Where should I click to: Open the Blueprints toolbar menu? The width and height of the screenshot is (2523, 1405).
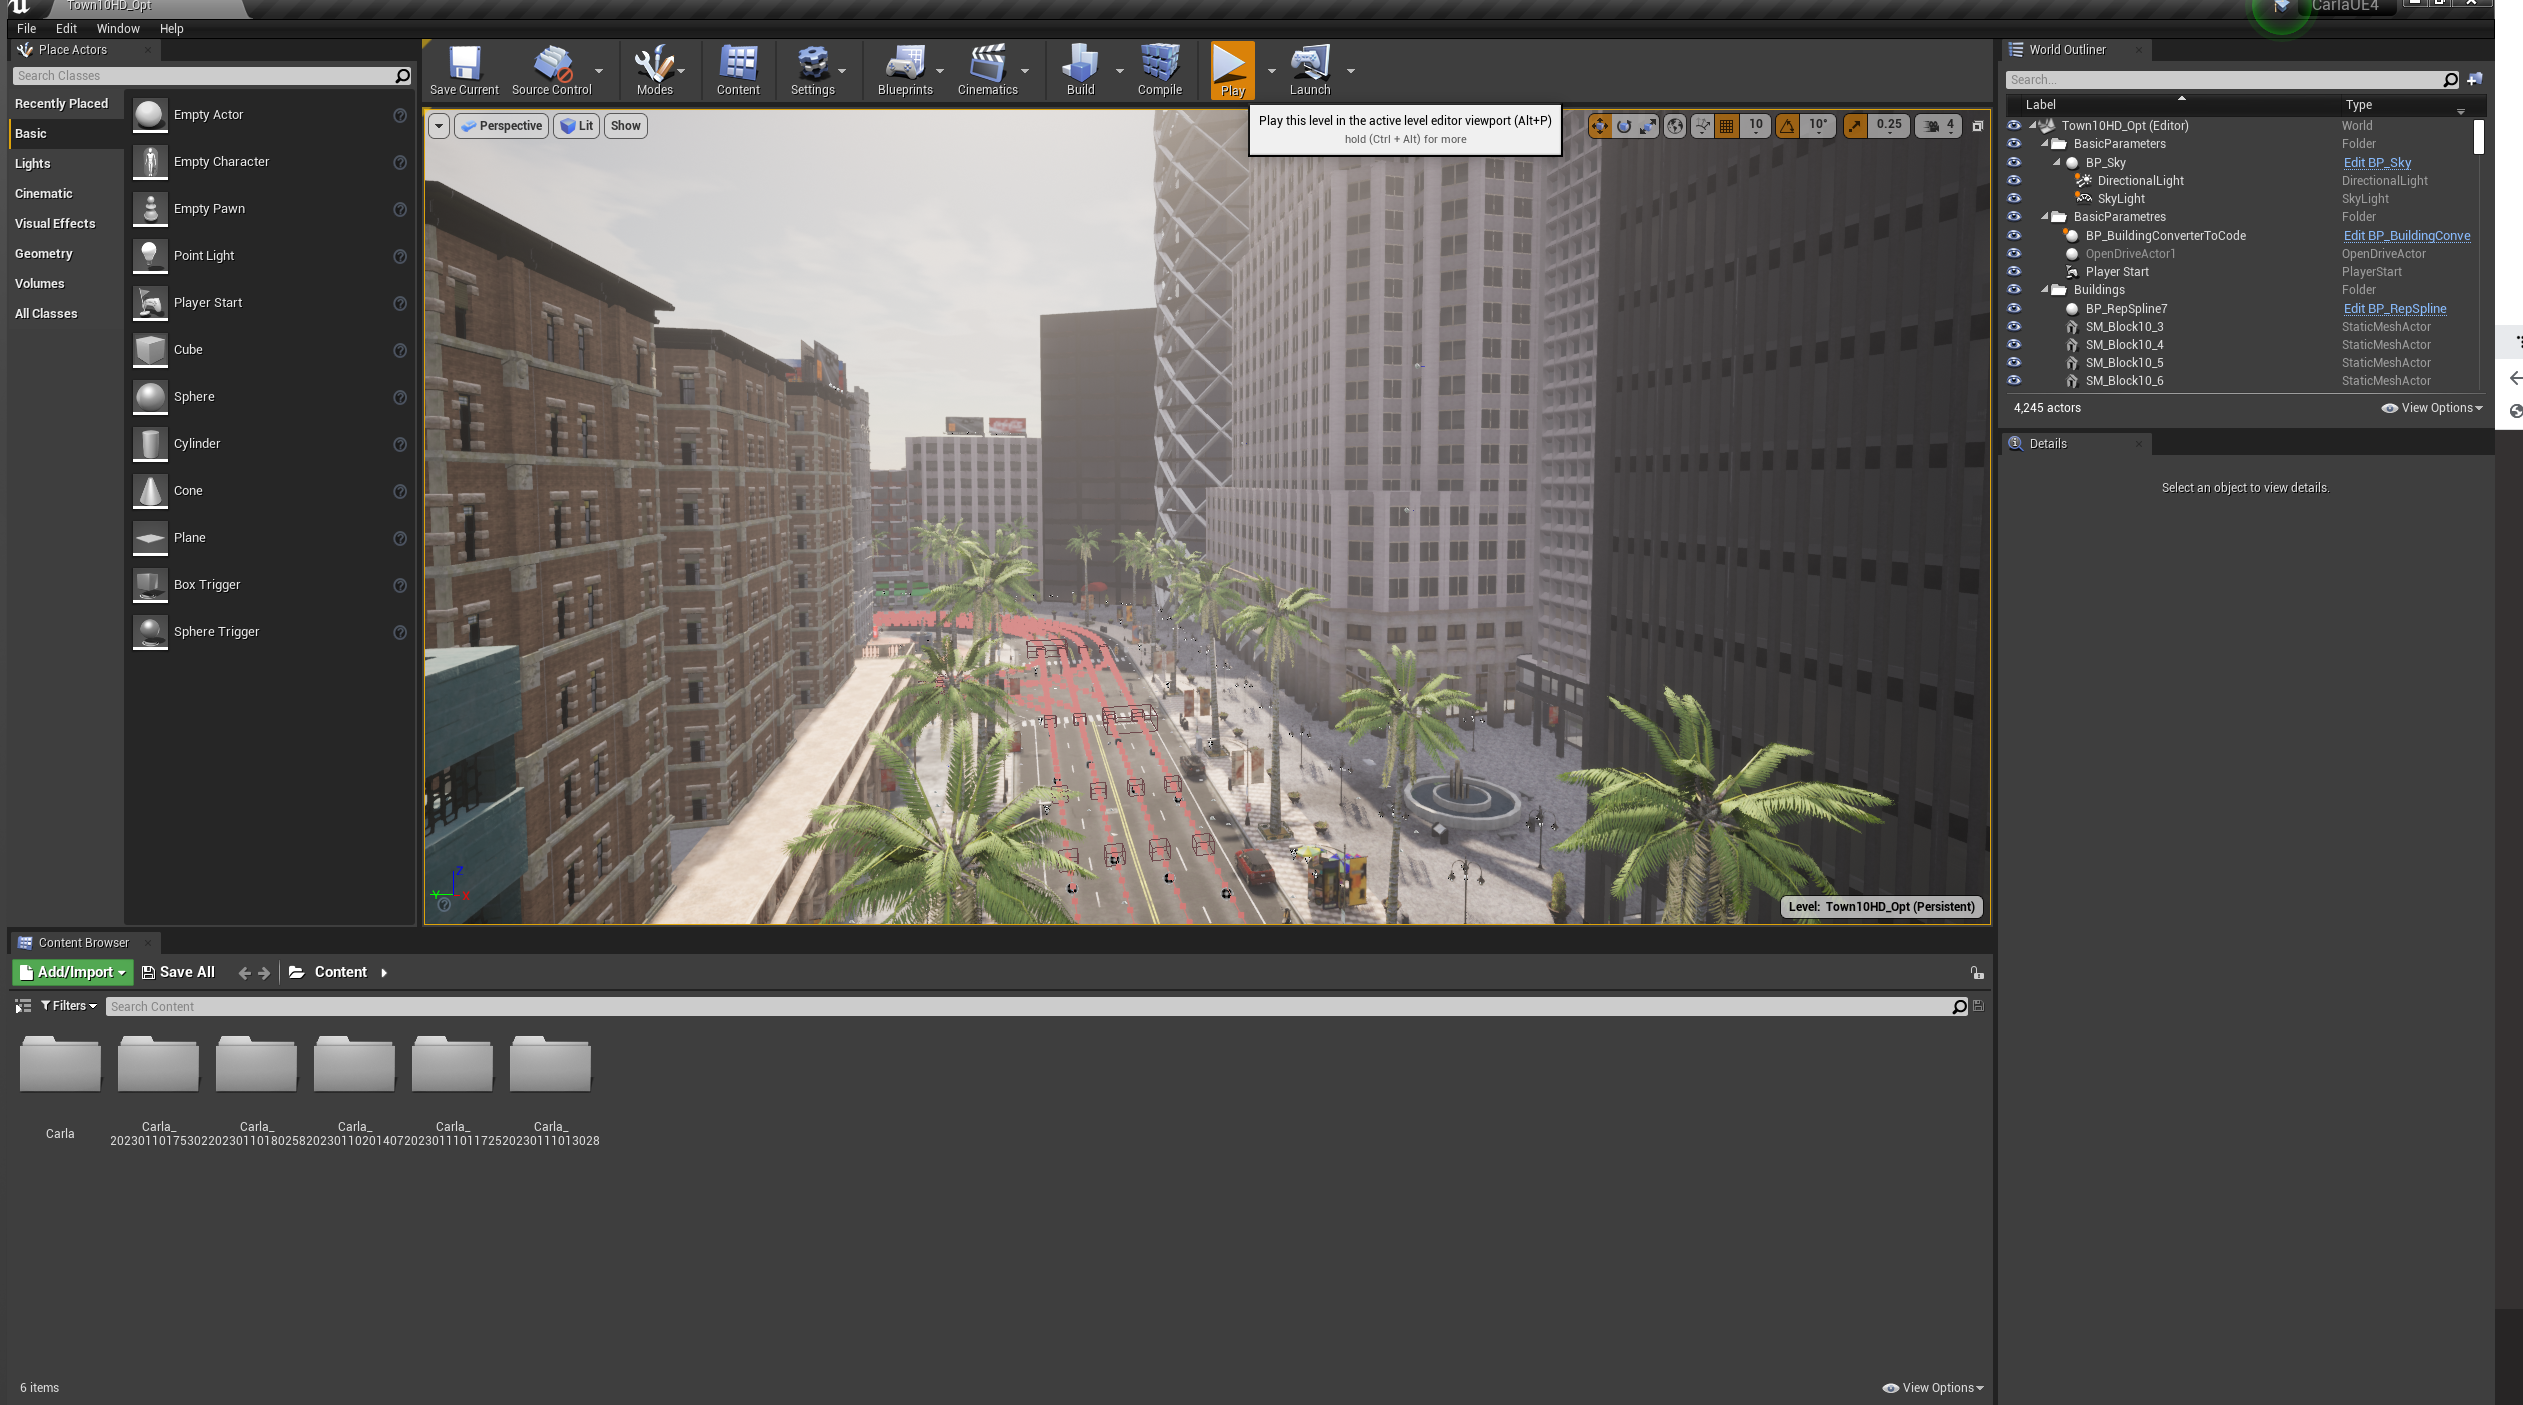904,70
